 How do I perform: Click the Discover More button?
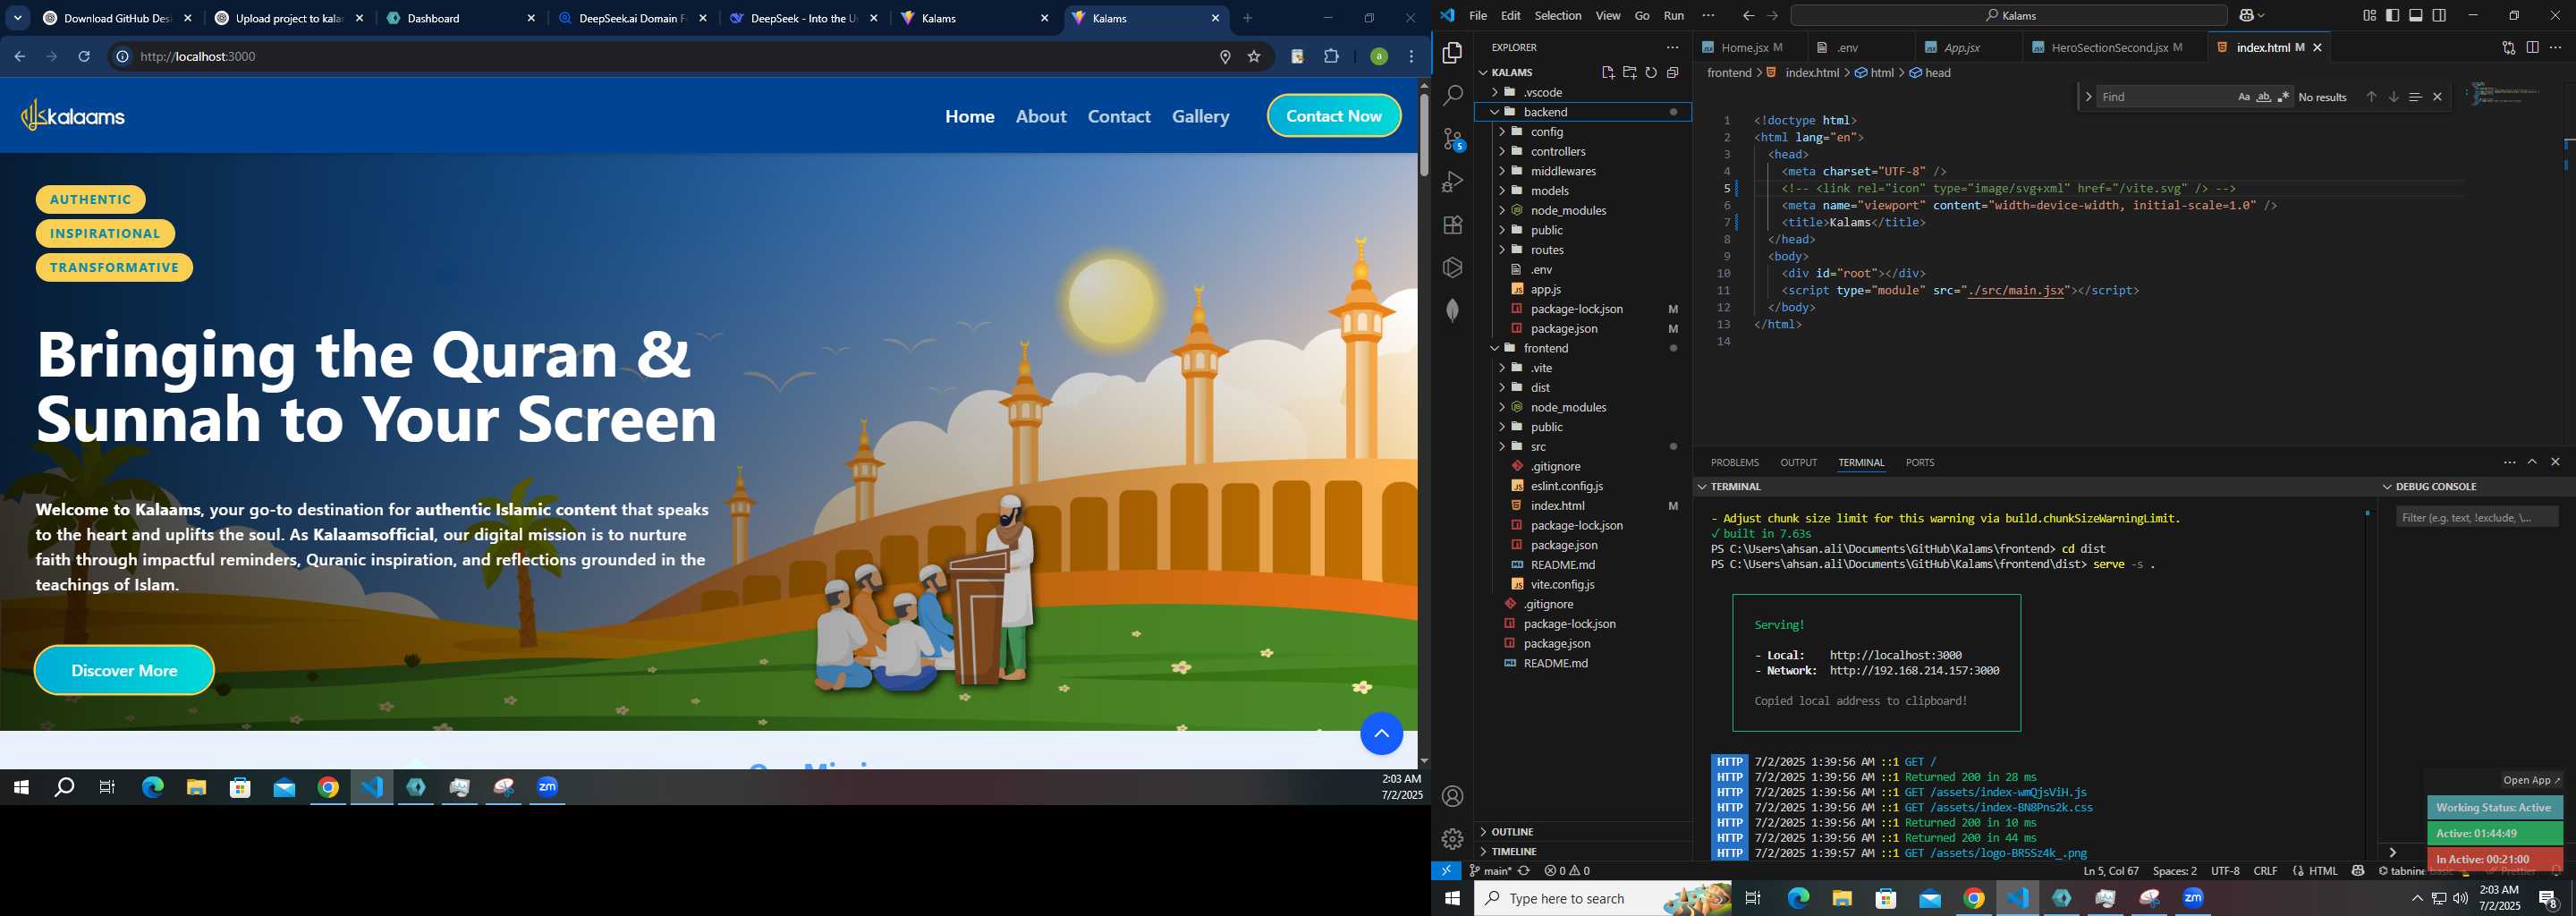(x=124, y=670)
